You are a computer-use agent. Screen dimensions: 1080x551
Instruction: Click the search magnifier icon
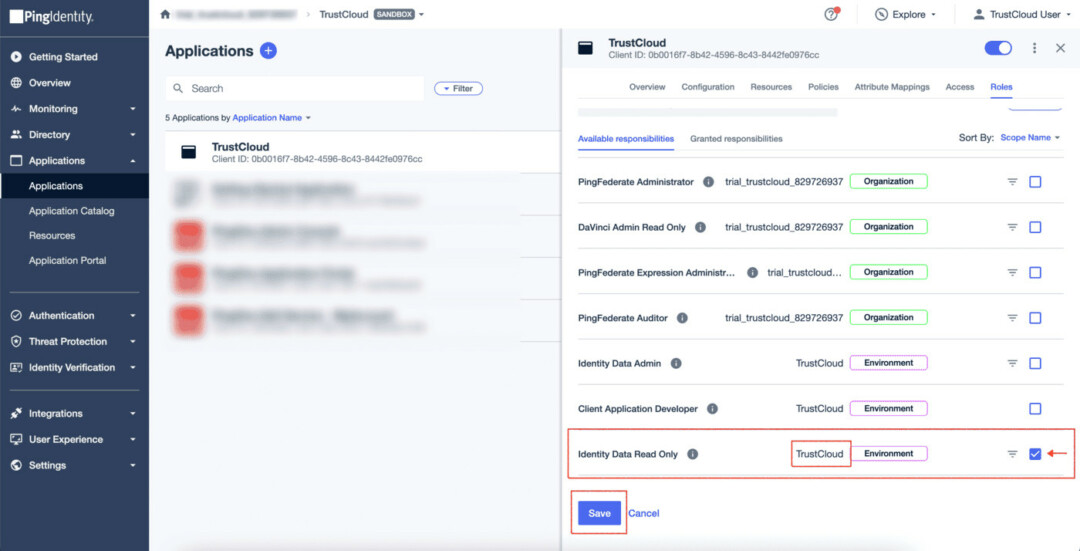click(x=178, y=88)
